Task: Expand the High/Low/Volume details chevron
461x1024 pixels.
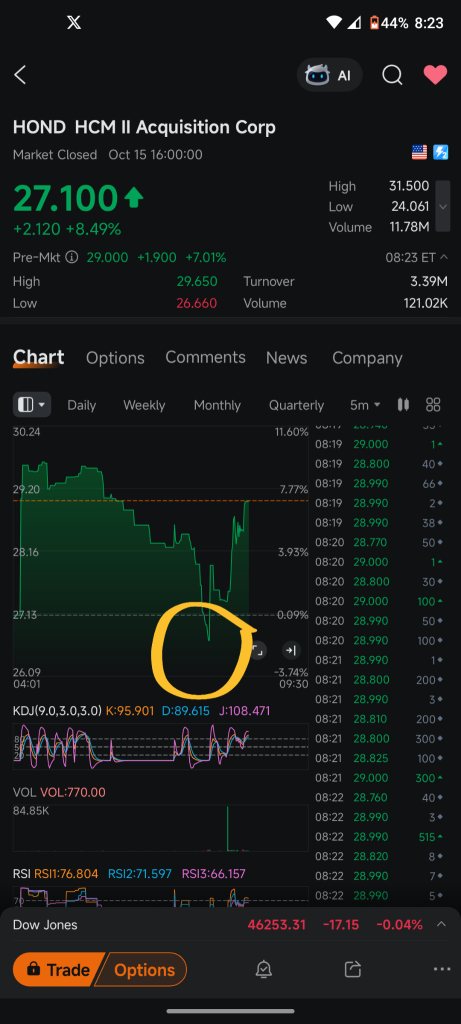Action: 443,206
